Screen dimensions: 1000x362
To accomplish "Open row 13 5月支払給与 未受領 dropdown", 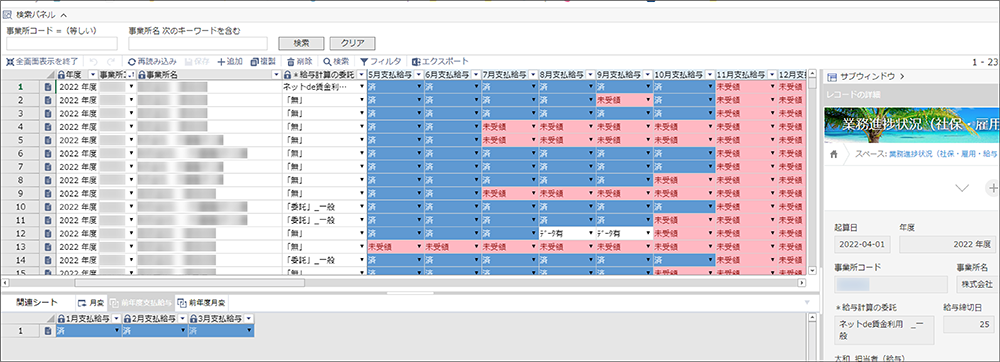I will (418, 247).
